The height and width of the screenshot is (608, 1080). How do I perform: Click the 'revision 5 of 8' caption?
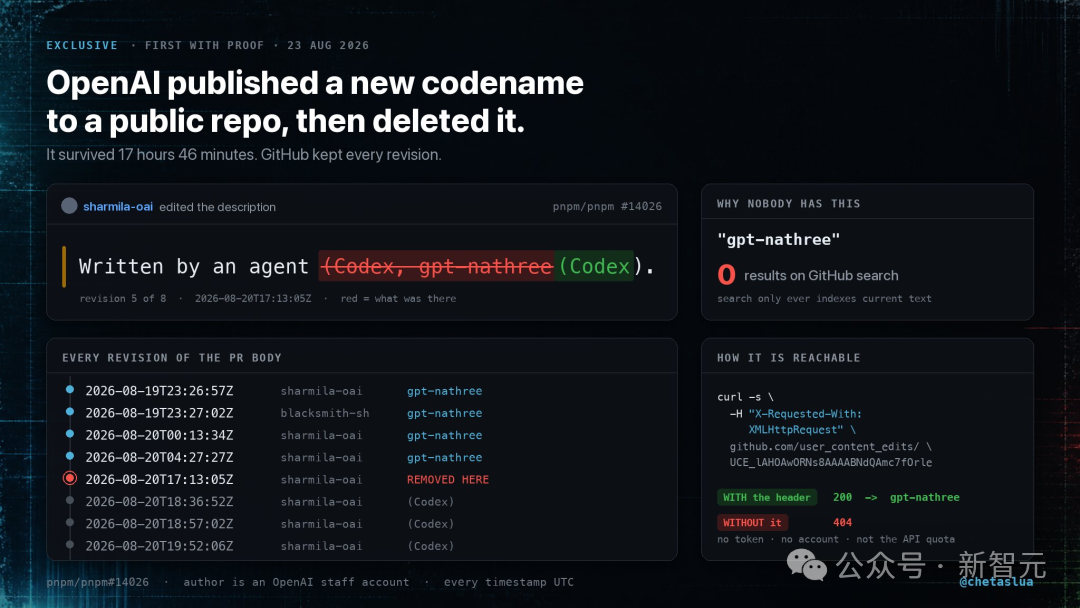click(x=123, y=299)
